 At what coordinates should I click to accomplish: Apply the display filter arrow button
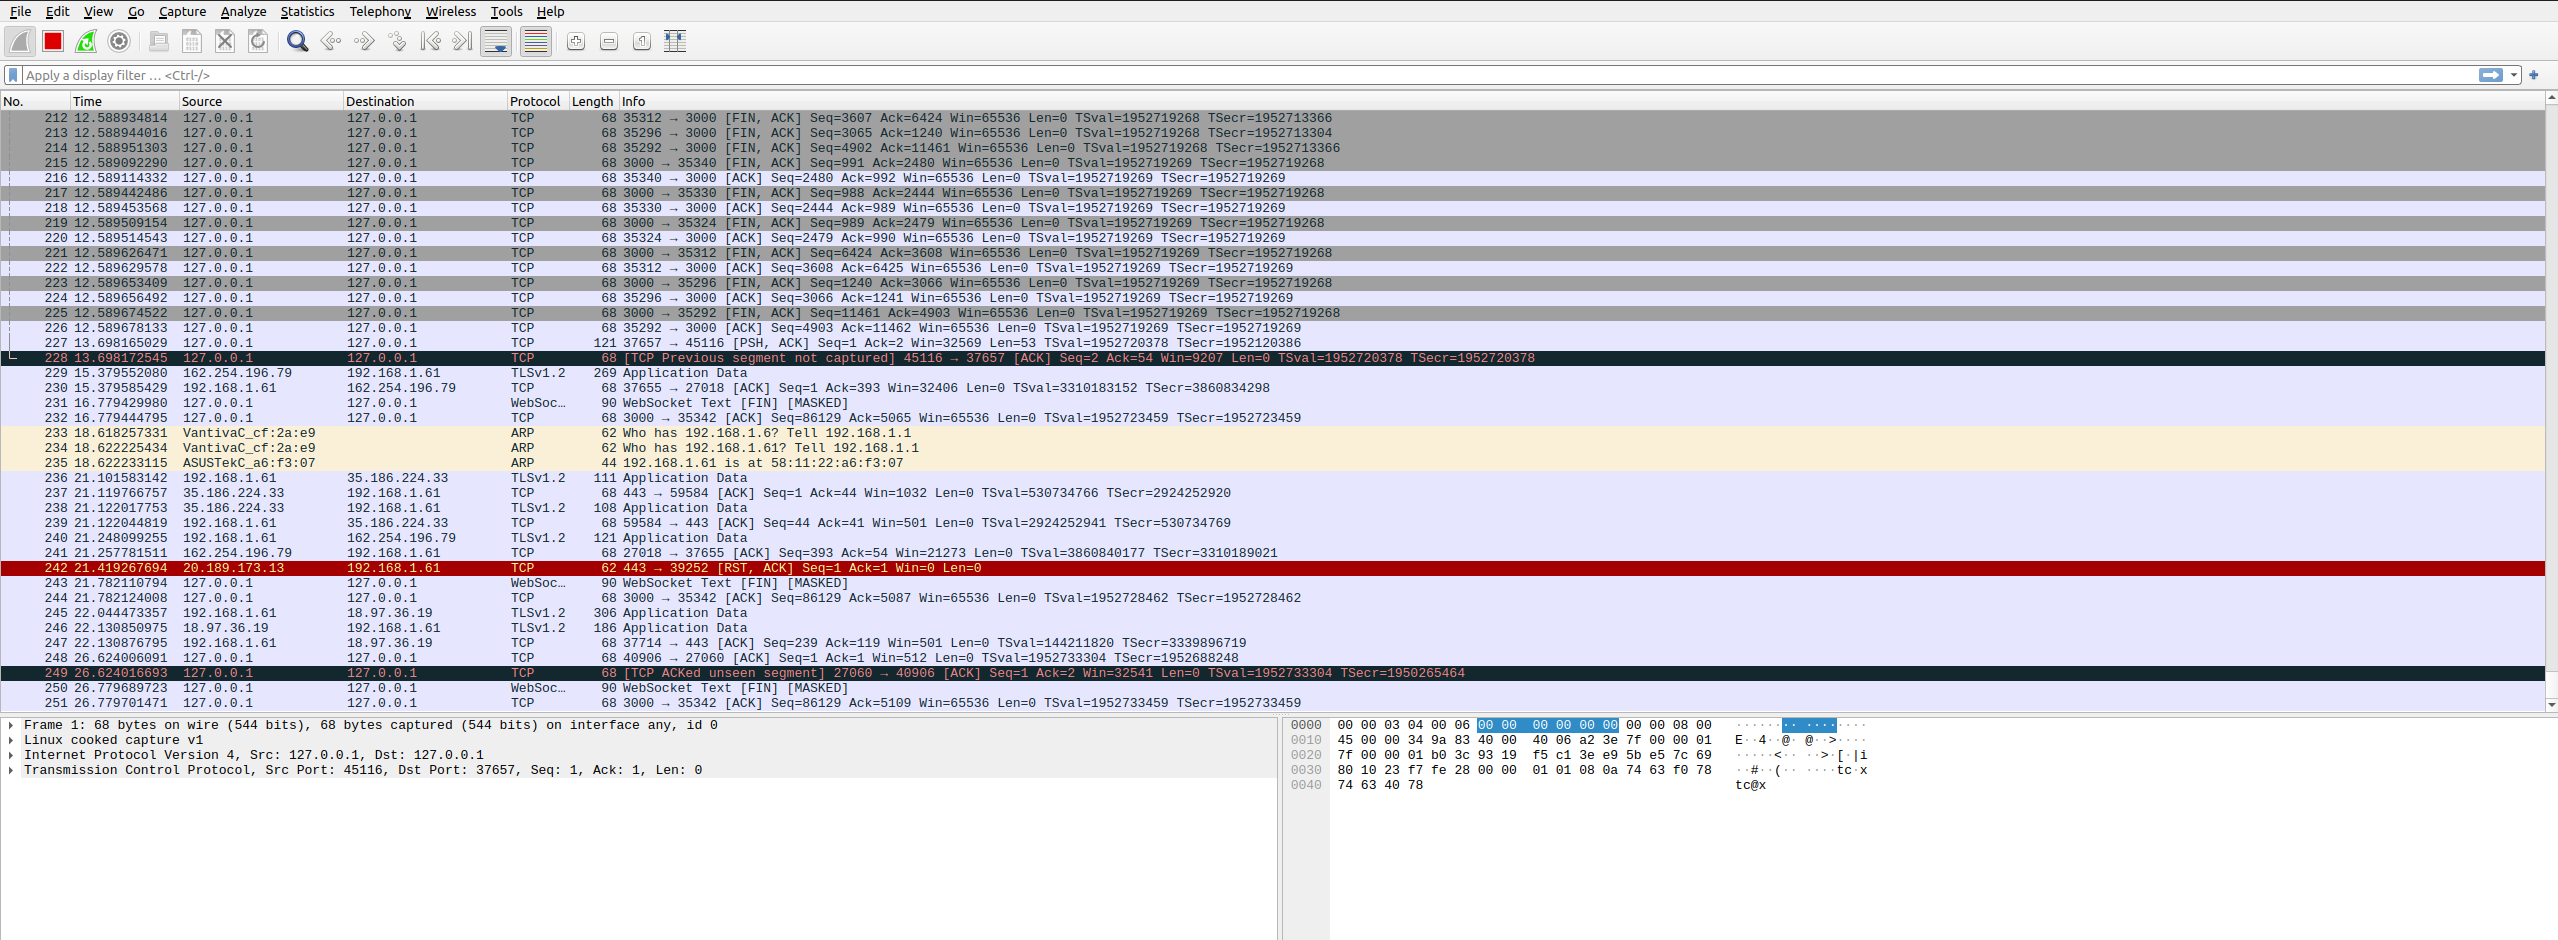pos(2490,75)
